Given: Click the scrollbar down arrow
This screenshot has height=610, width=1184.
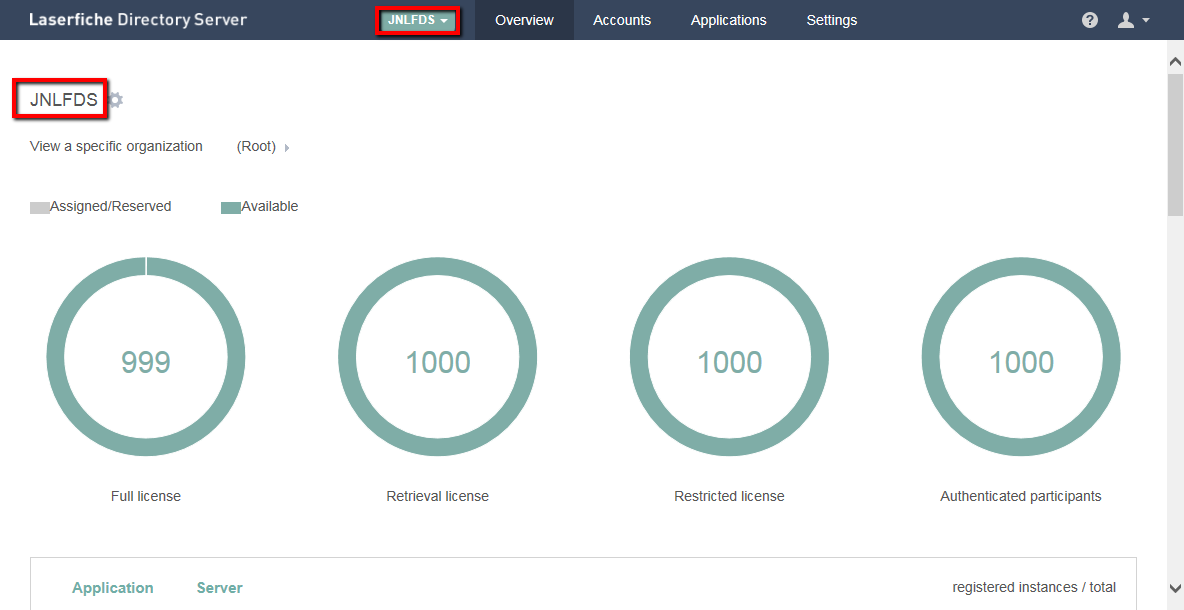Looking at the screenshot, I should 1175,588.
